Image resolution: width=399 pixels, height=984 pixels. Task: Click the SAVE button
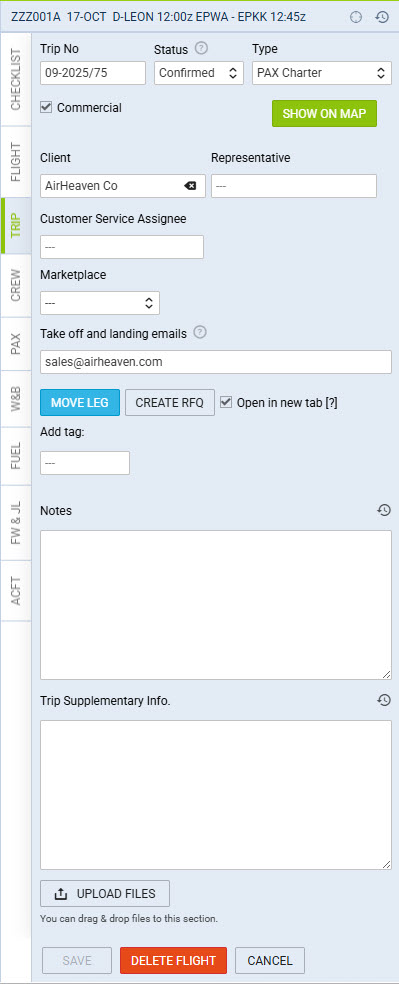click(77, 960)
